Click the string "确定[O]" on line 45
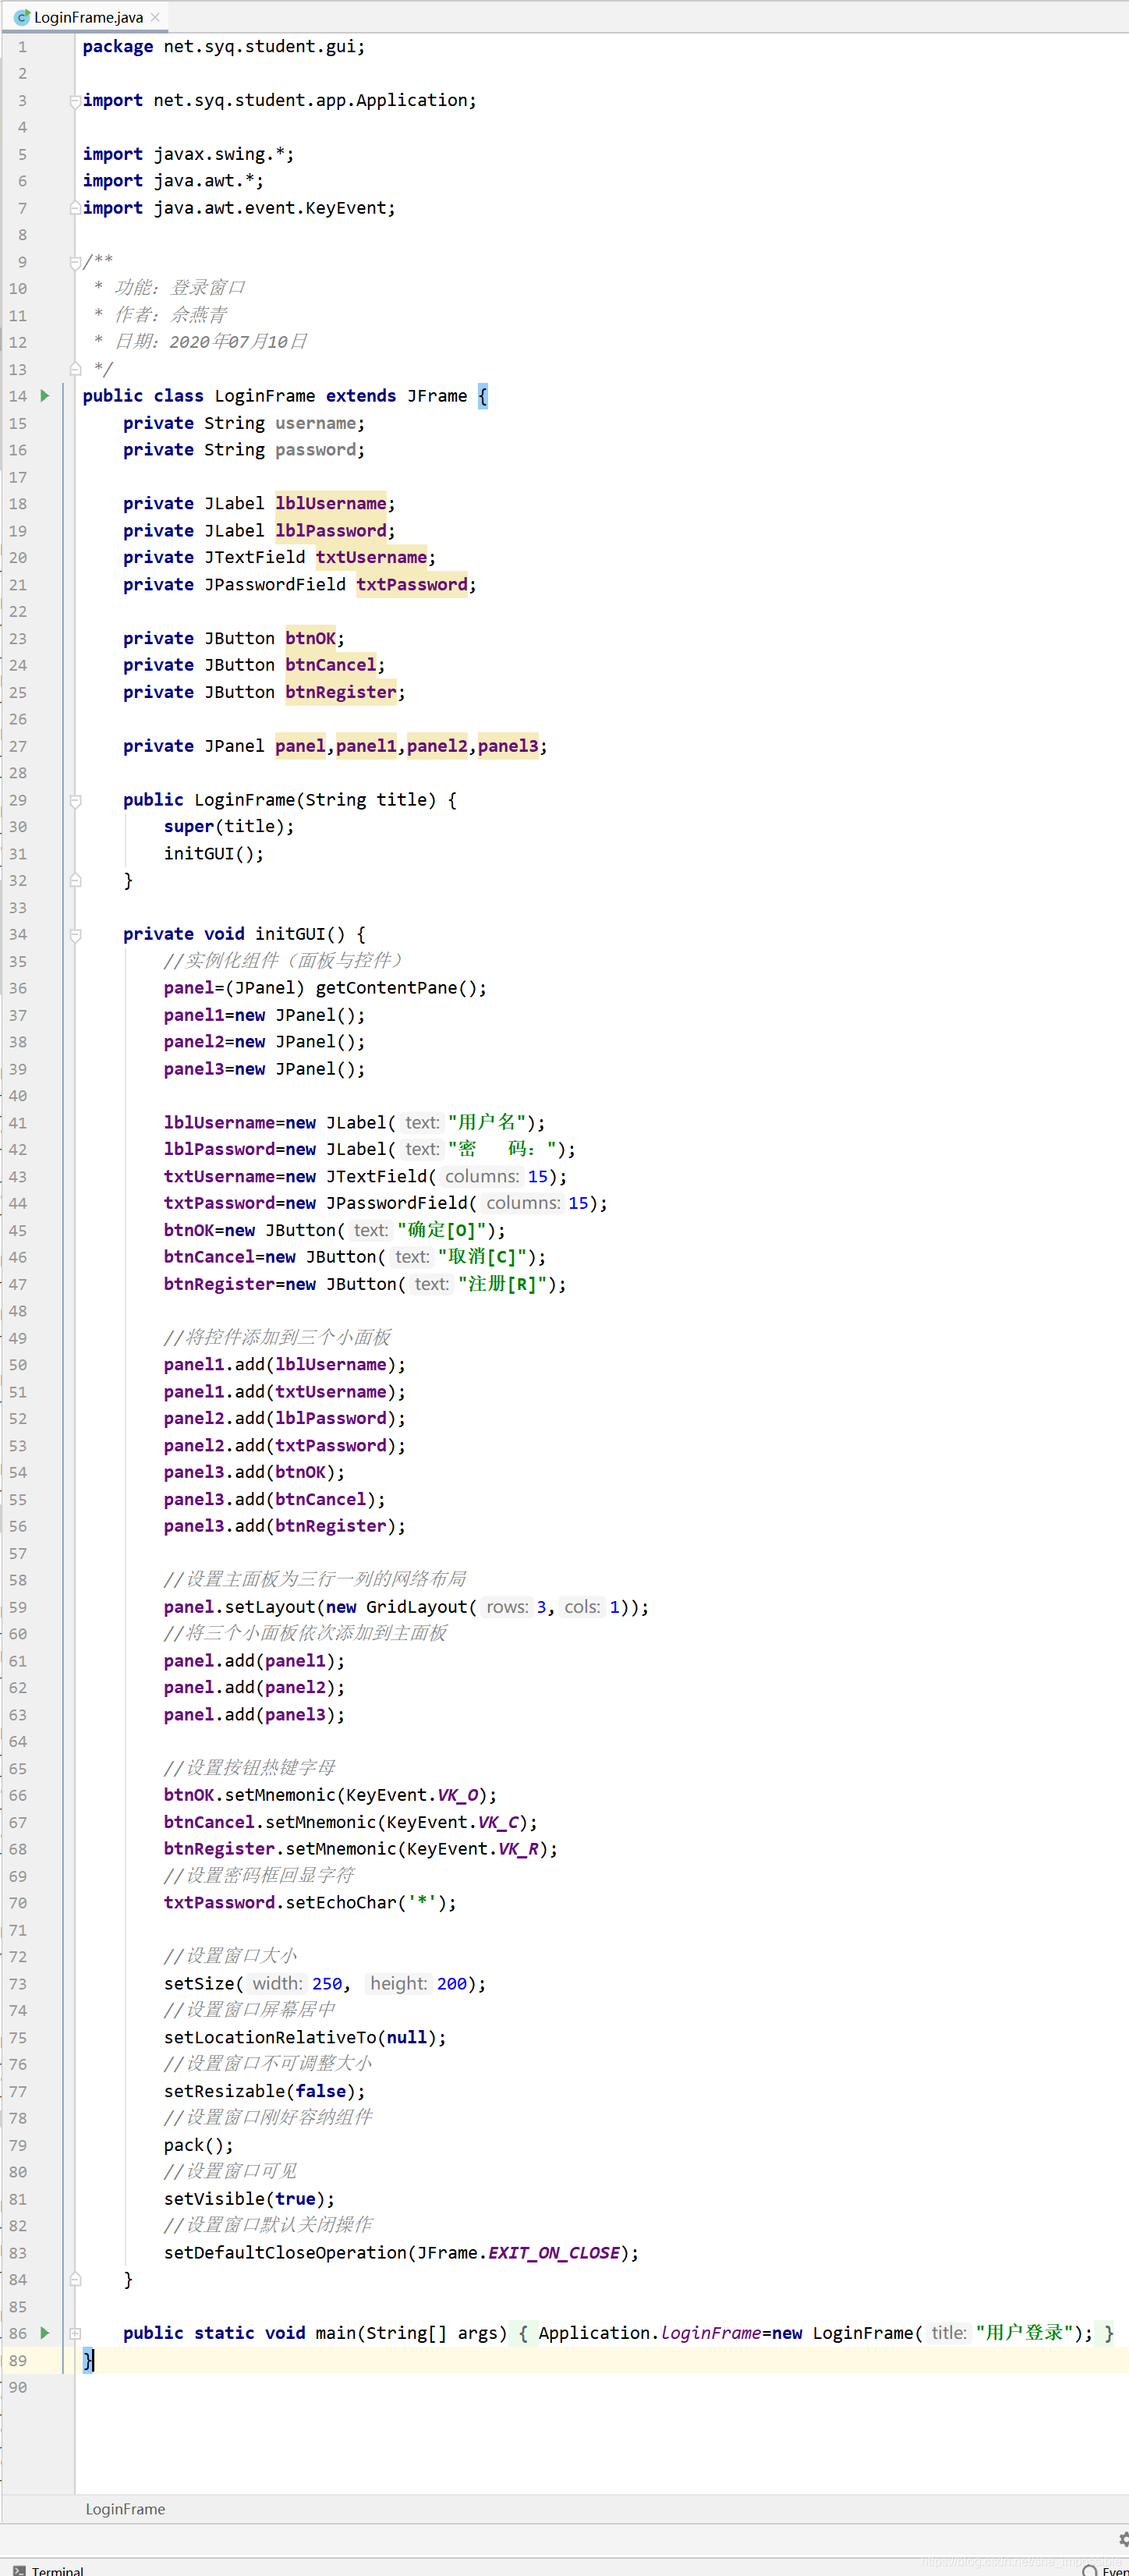Screen dimensions: 1129x2576 441,1230
